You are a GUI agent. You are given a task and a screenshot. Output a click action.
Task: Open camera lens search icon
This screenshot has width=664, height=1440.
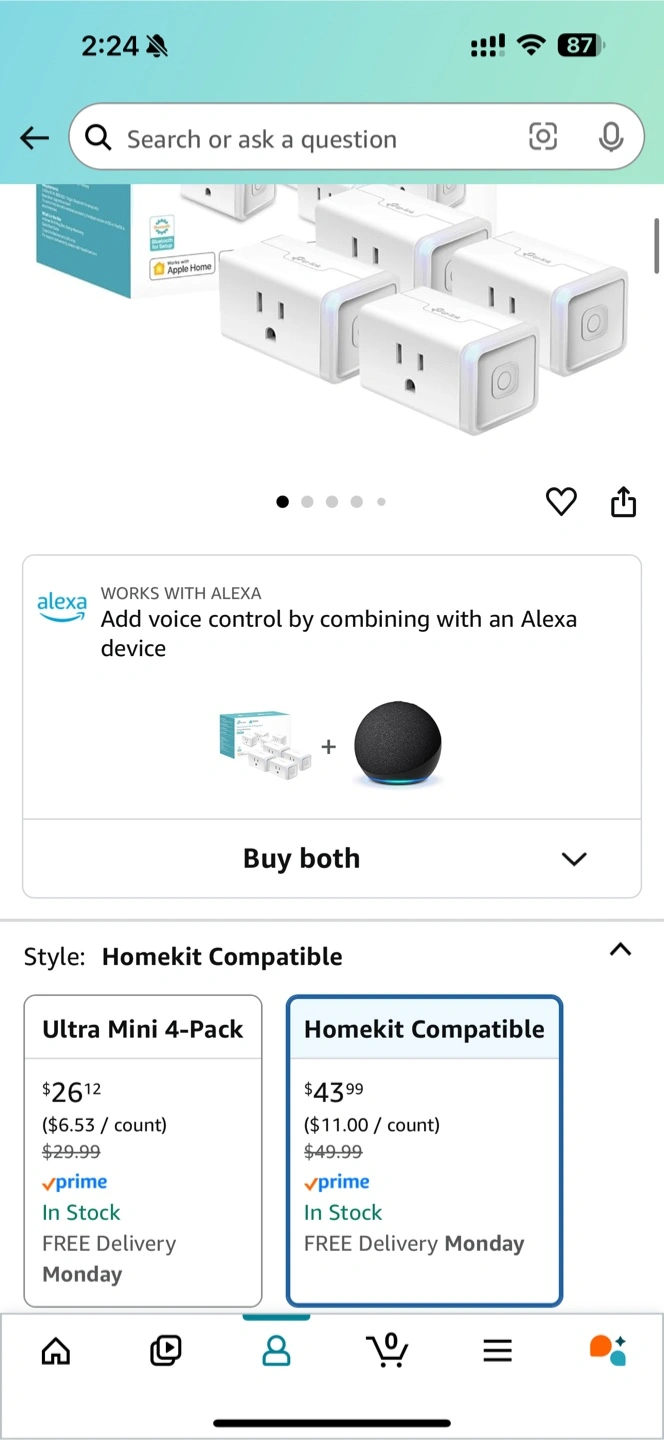543,137
